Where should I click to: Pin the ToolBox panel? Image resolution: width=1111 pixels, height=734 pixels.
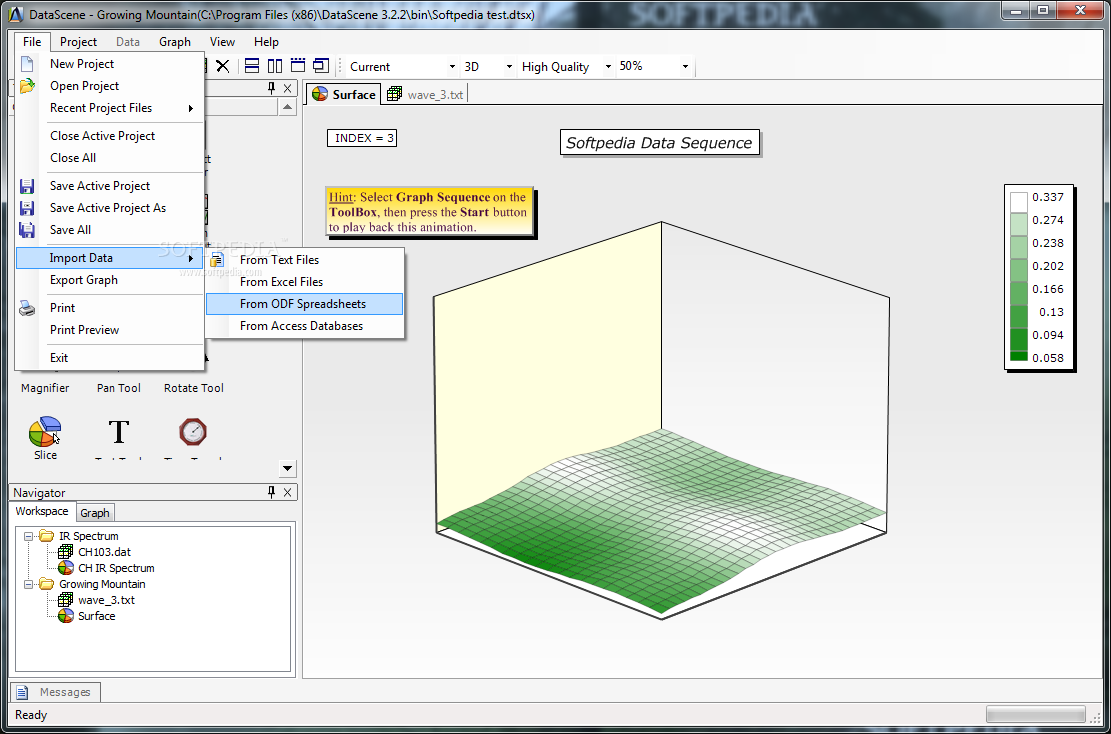pos(271,88)
